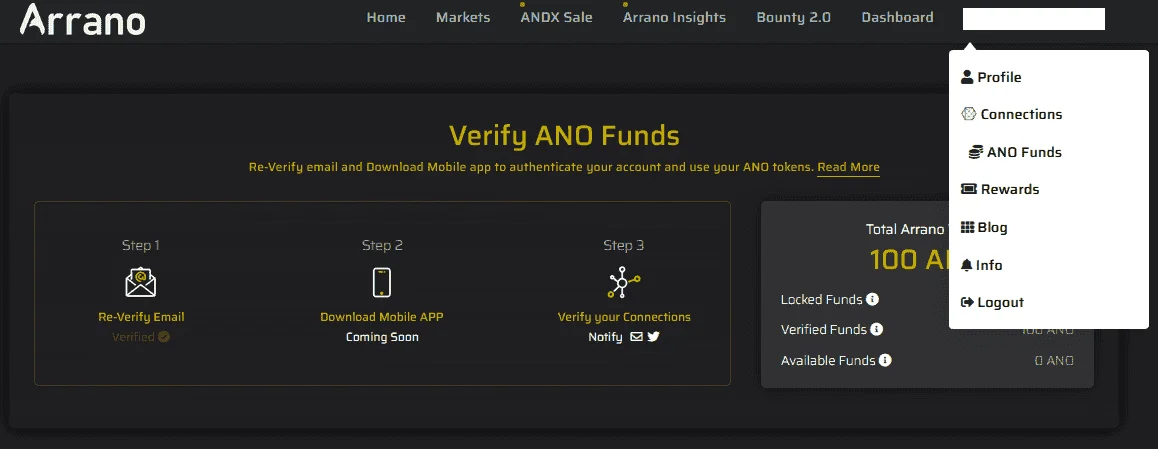Click the connections network icon in Step 3

[x=624, y=282]
